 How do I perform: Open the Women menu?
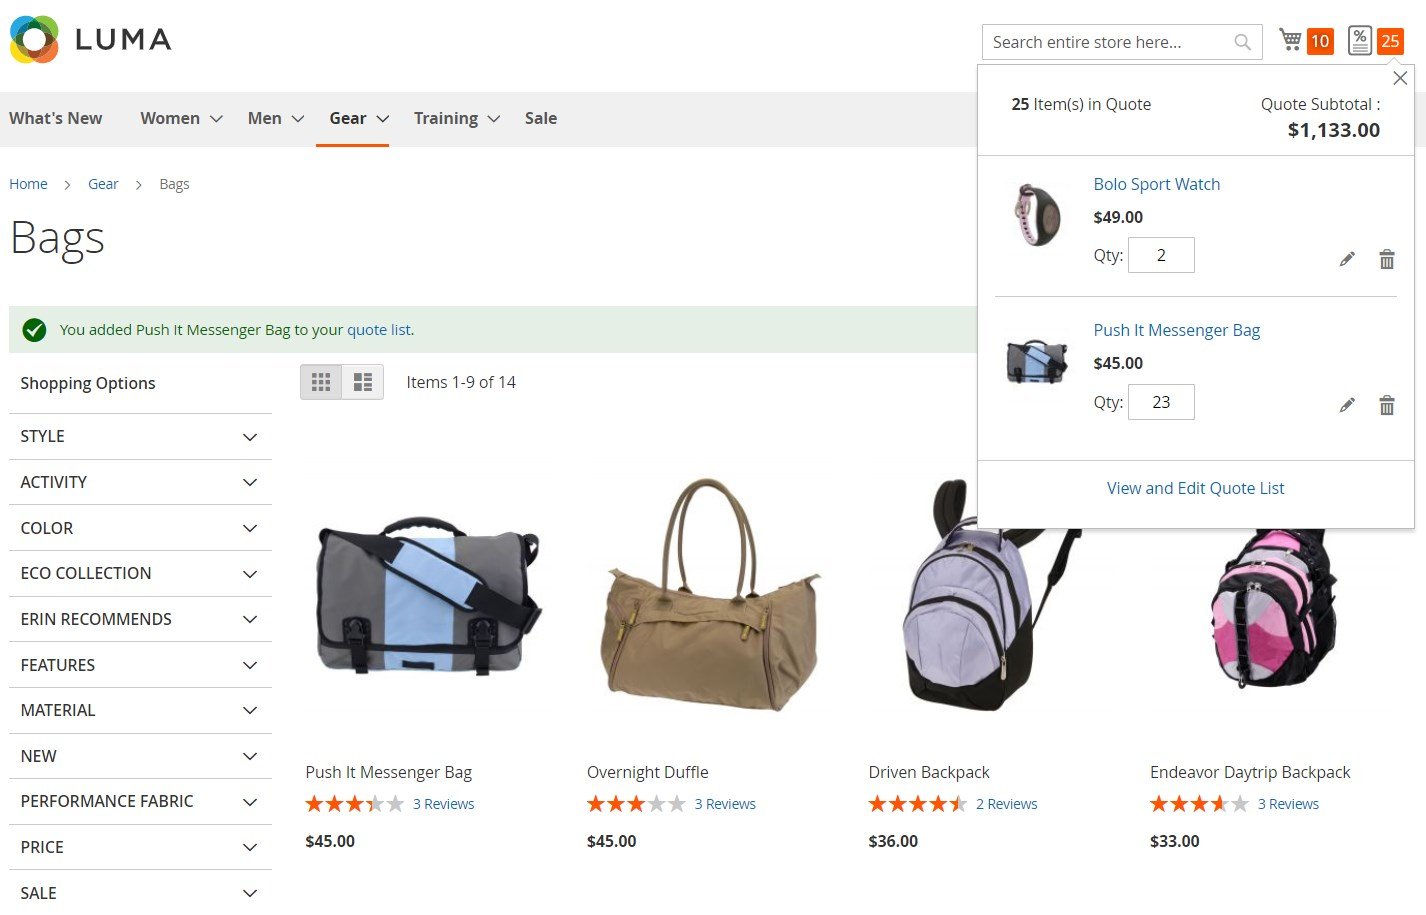point(181,118)
